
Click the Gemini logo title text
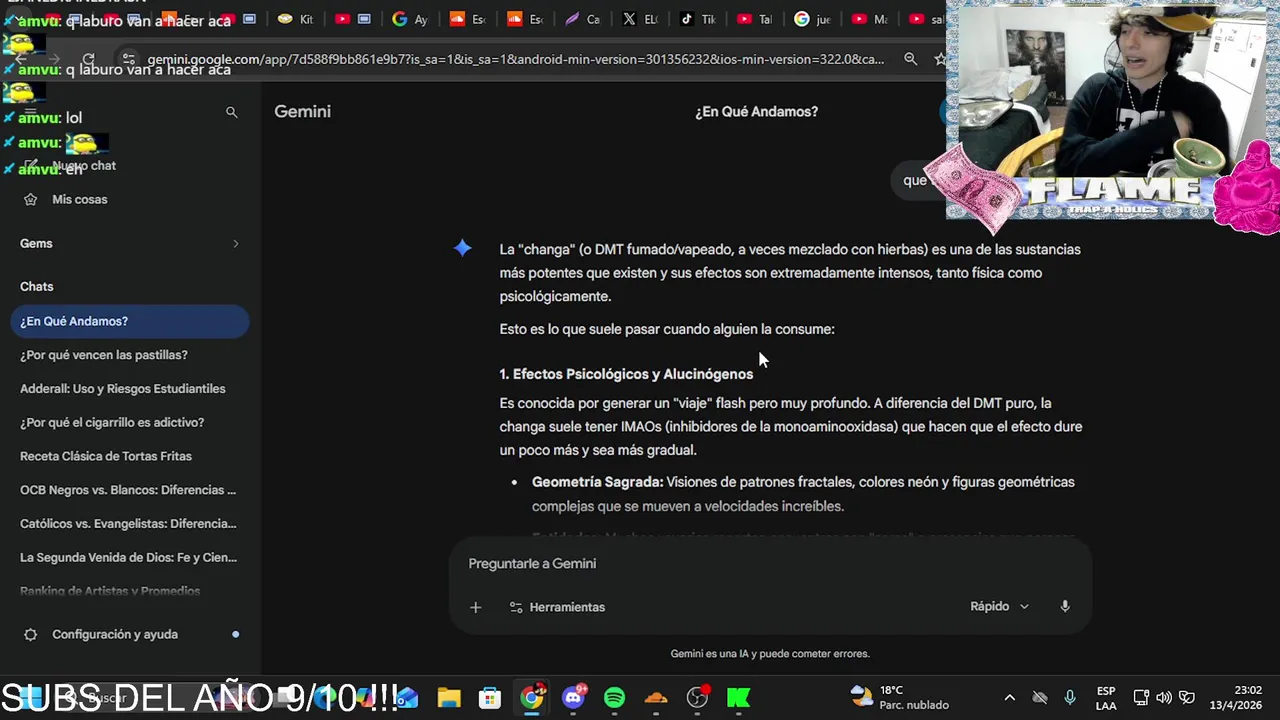point(302,111)
